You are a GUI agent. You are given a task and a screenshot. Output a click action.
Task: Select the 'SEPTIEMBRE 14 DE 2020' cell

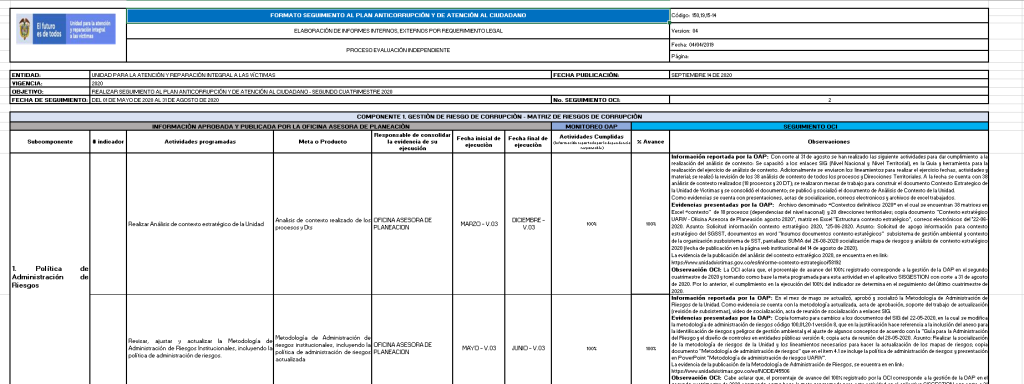829,75
